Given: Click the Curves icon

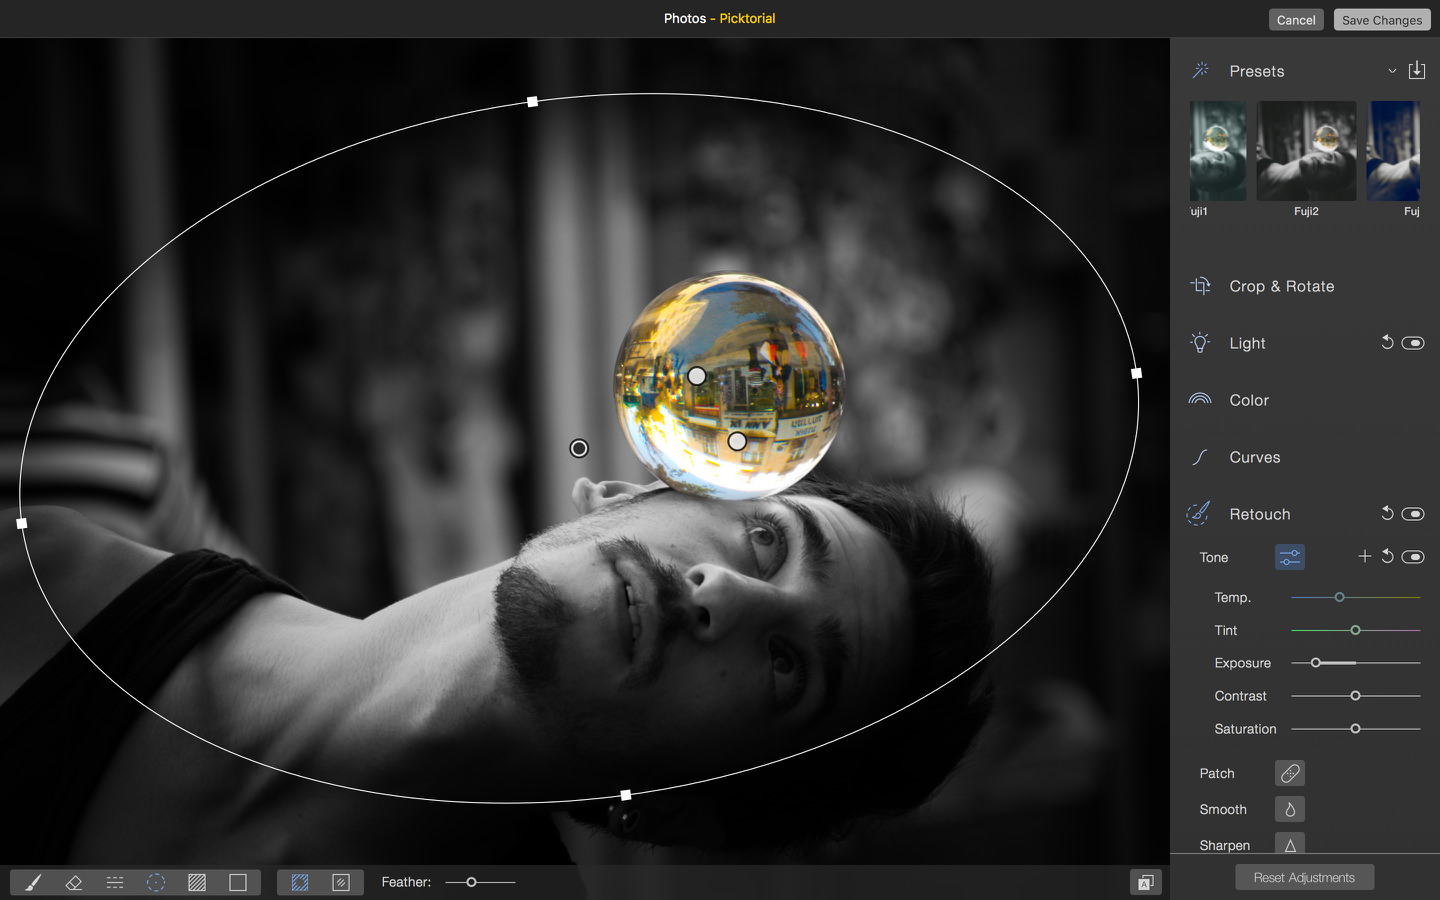Looking at the screenshot, I should [1200, 457].
